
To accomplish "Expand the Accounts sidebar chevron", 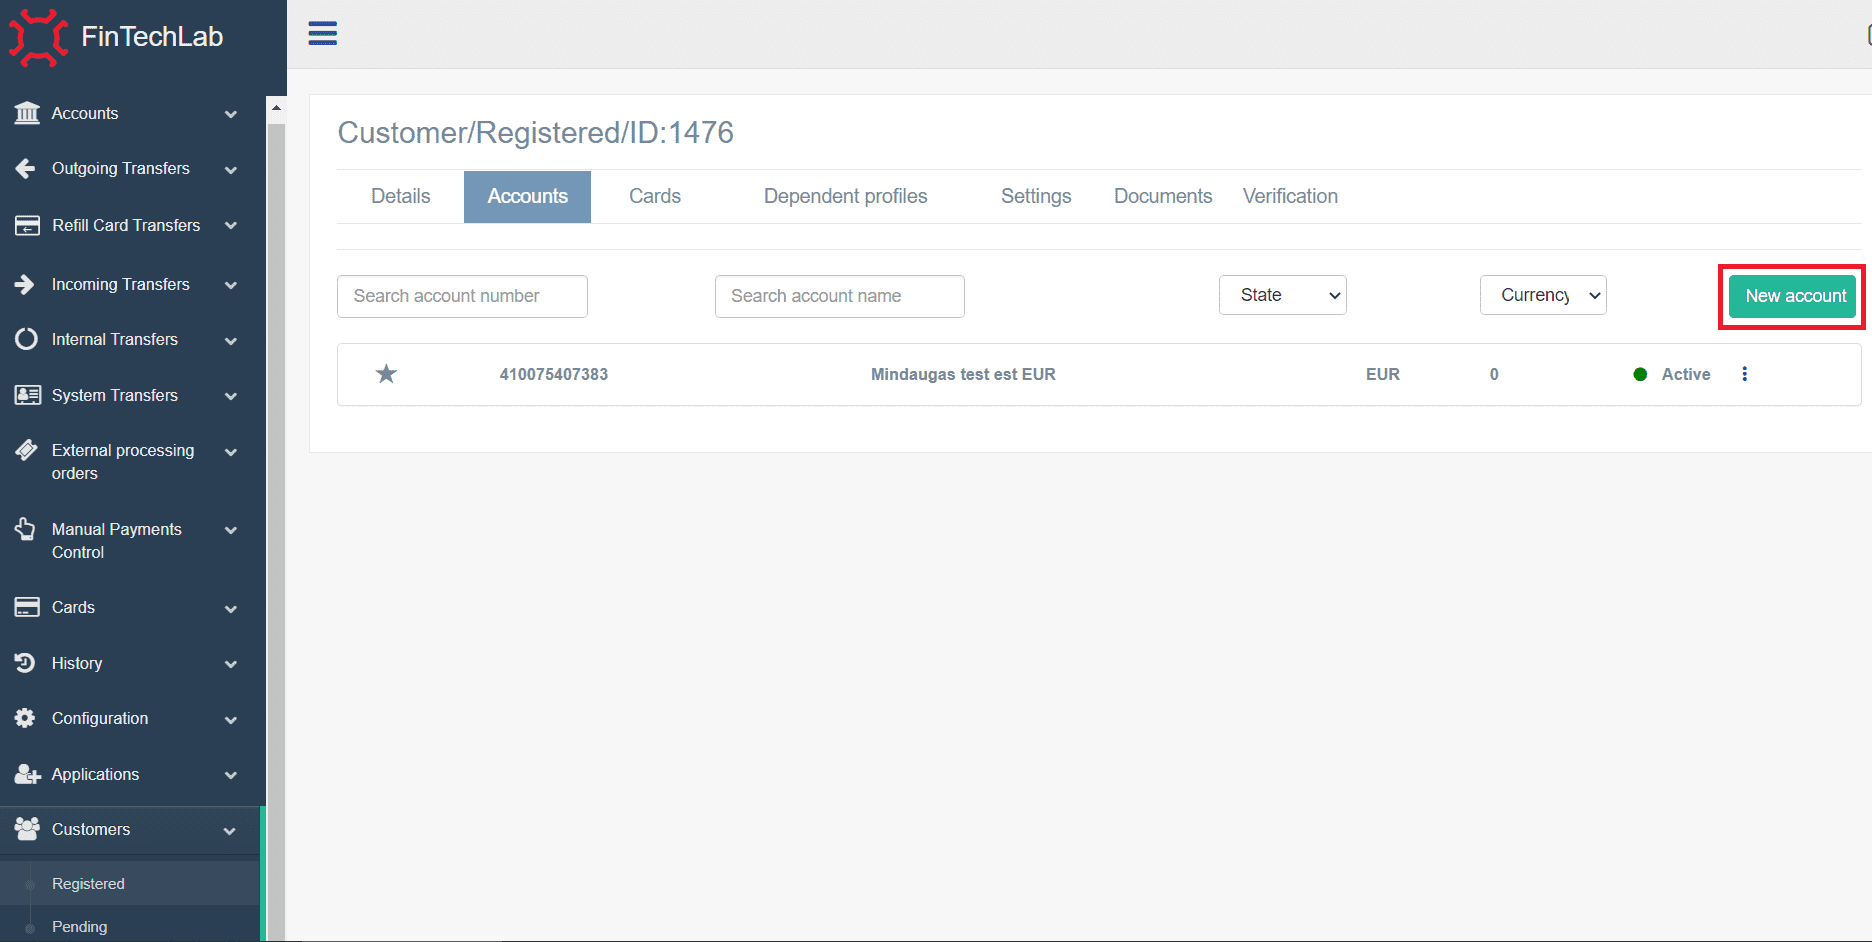I will (231, 114).
